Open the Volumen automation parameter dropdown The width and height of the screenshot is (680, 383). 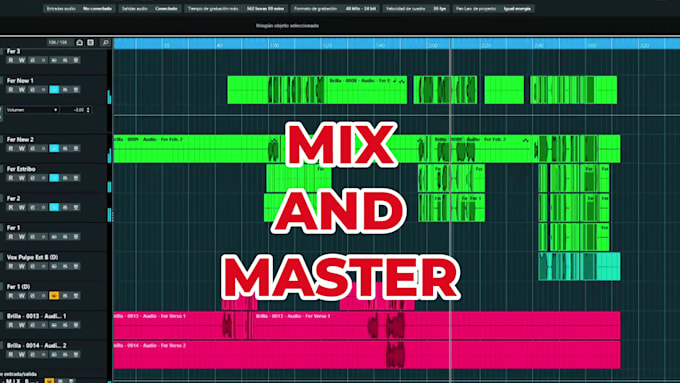pos(32,110)
